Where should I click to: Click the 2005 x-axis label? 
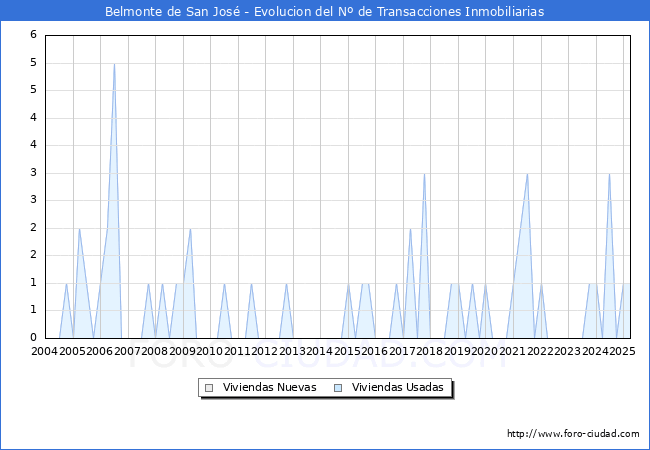pyautogui.click(x=72, y=351)
